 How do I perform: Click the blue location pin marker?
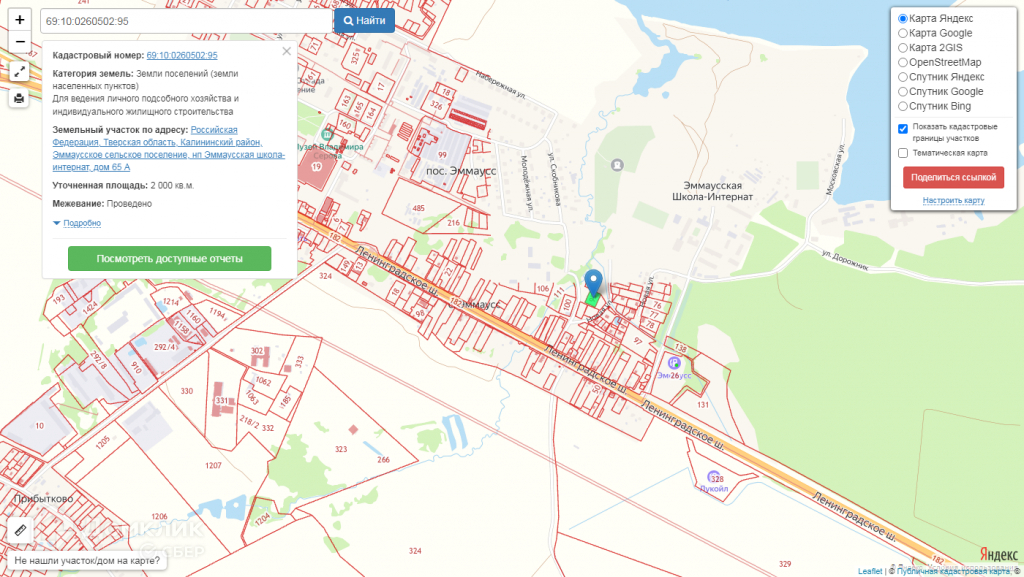(594, 282)
